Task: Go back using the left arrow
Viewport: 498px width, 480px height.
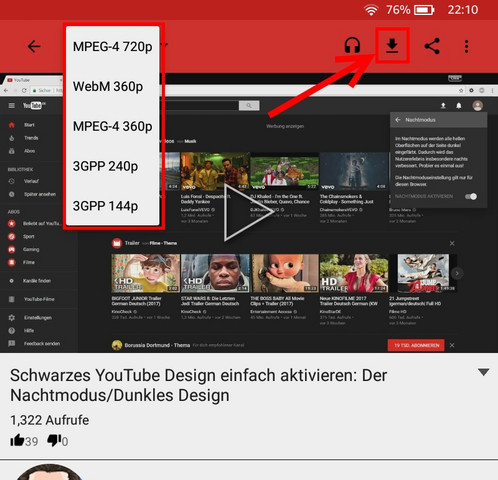Action: click(34, 46)
